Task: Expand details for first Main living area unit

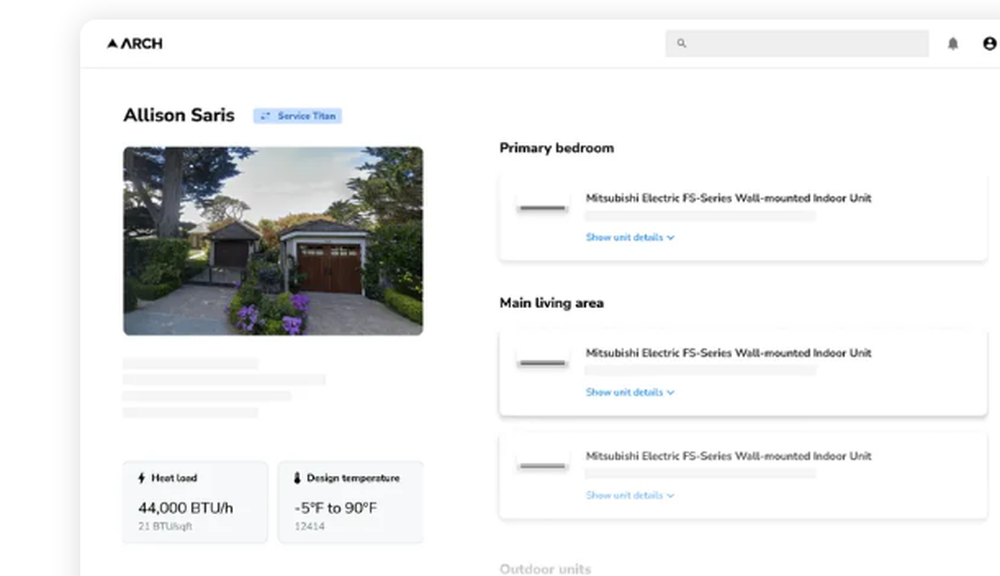Action: (x=630, y=392)
